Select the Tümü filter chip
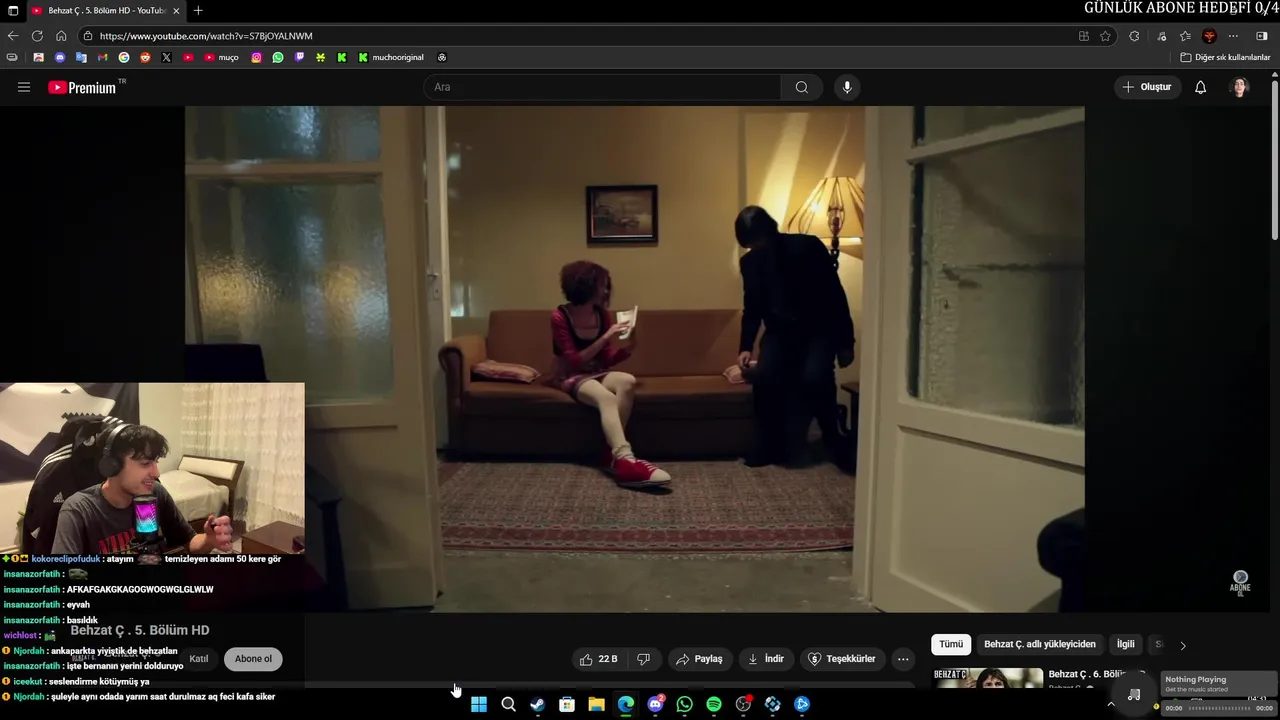 pos(951,645)
